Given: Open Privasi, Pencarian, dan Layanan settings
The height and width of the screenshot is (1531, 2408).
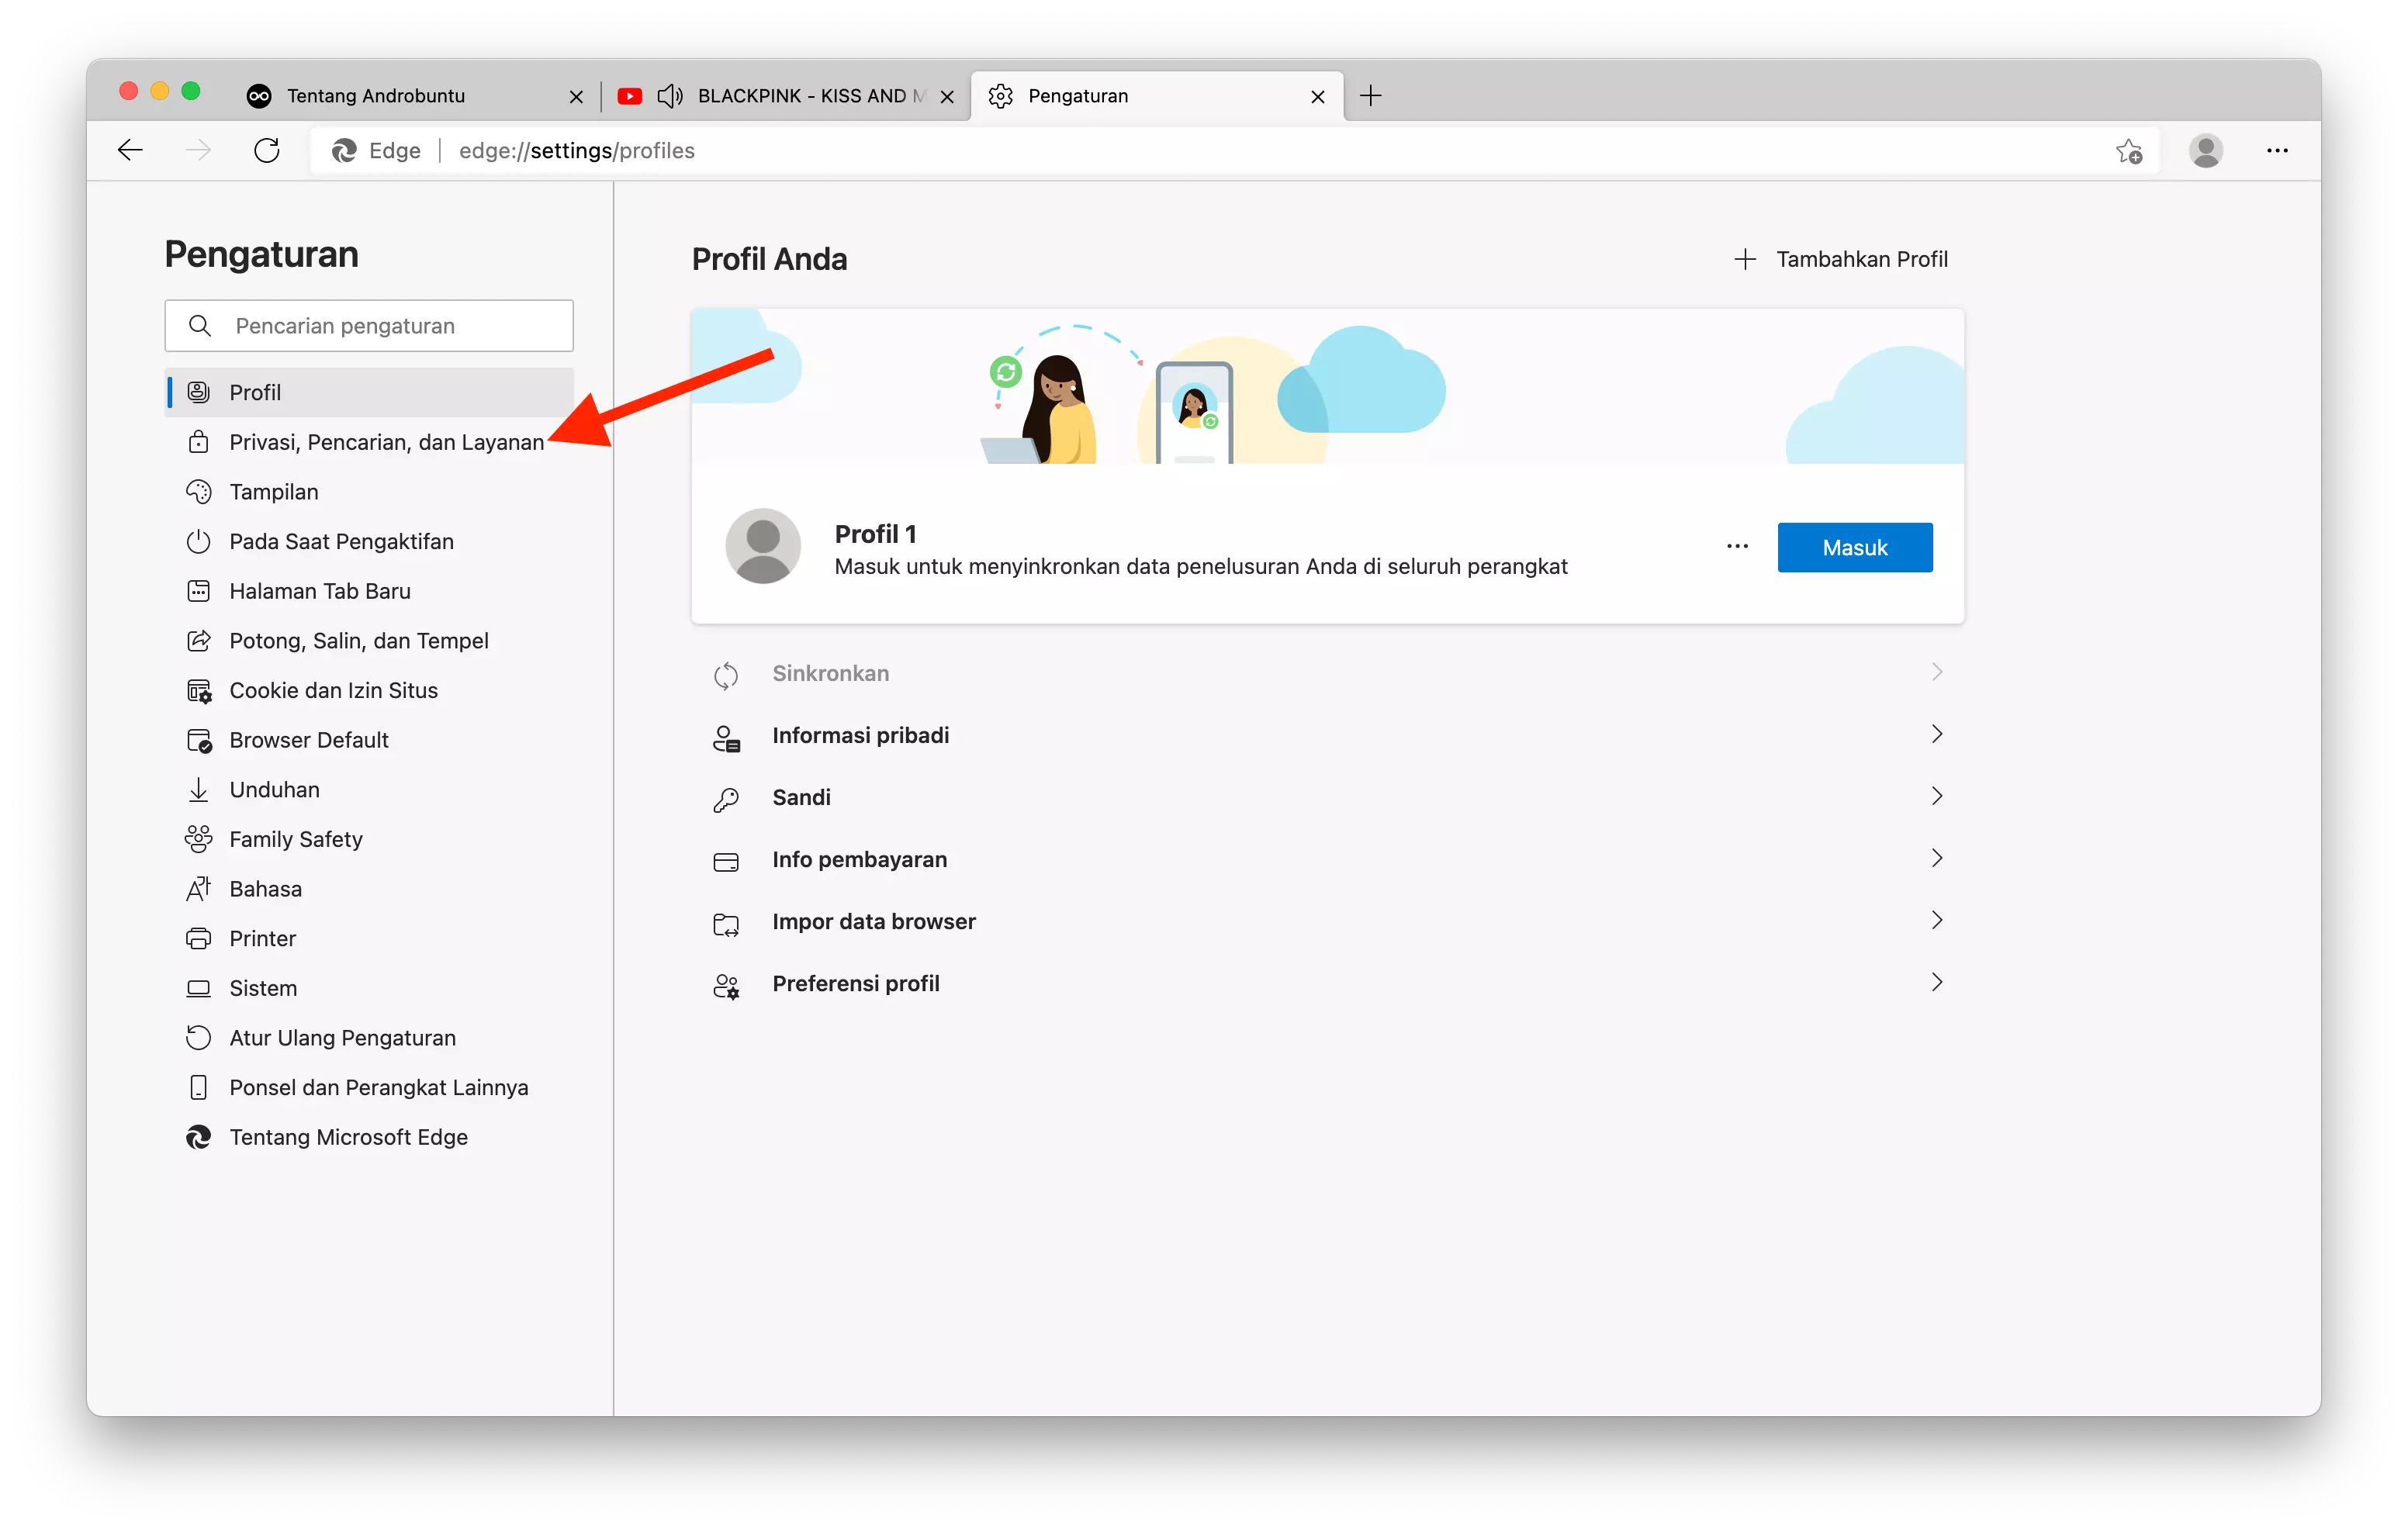Looking at the screenshot, I should point(386,441).
